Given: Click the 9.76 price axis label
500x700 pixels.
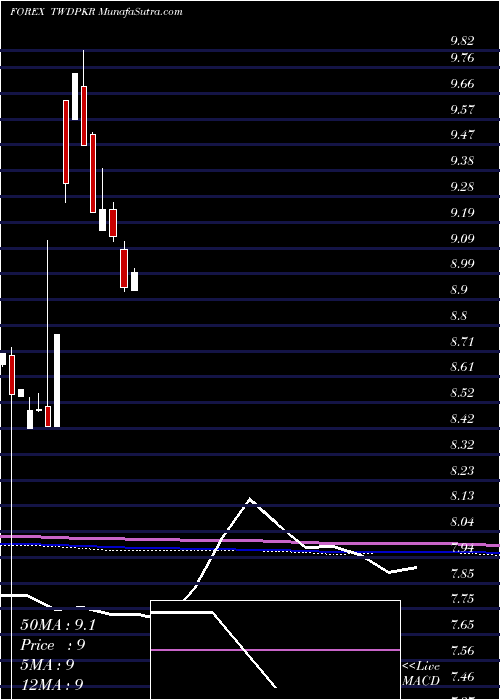Looking at the screenshot, I should (x=462, y=58).
